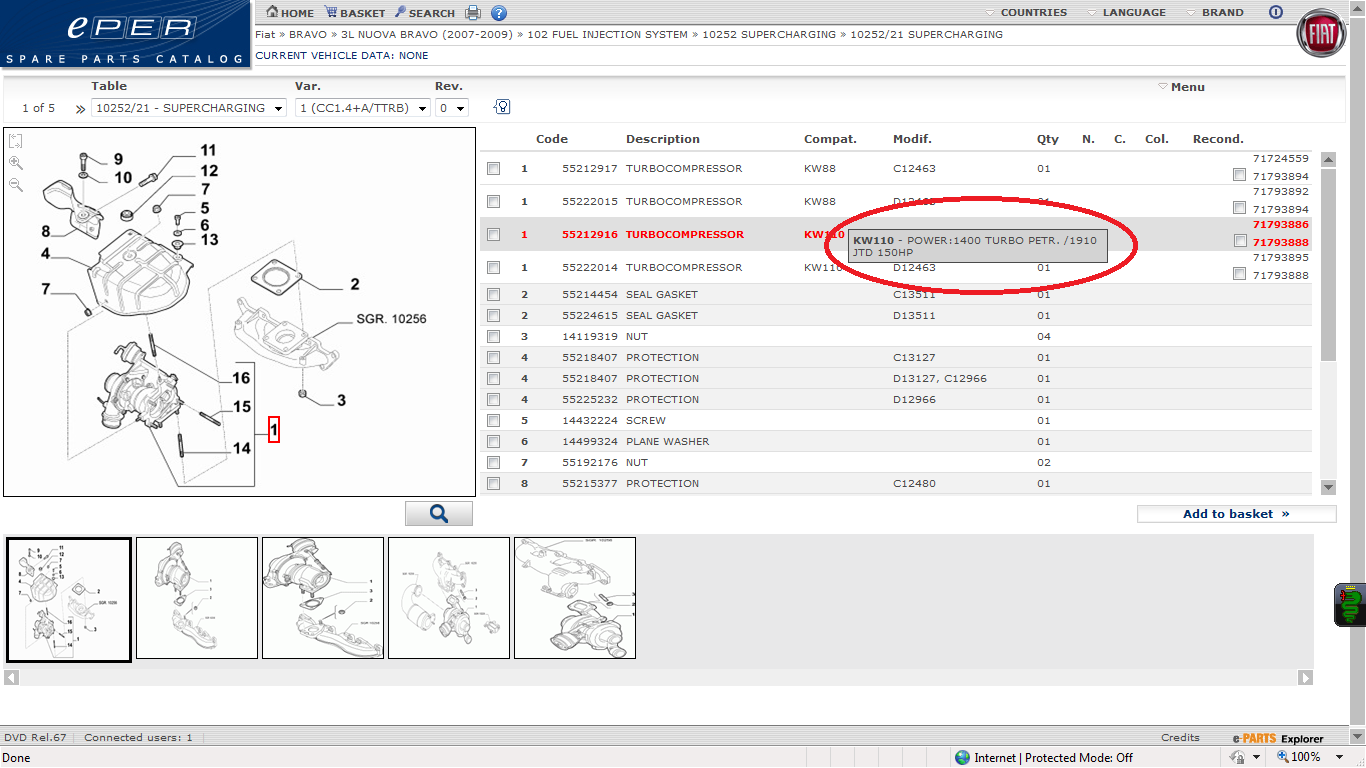Viewport: 1366px width, 768px height.
Task: Click the Fiat breadcrumb link
Action: (x=265, y=34)
